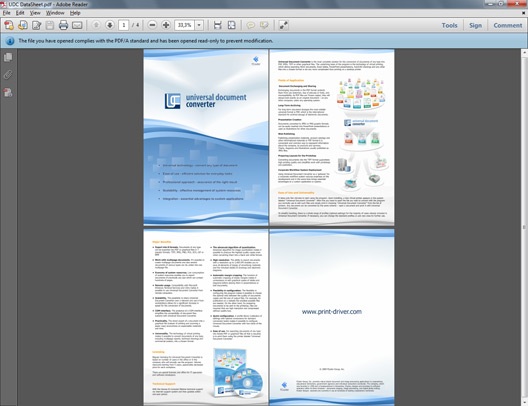Open the Tools pane
The image size is (528, 406).
[450, 25]
